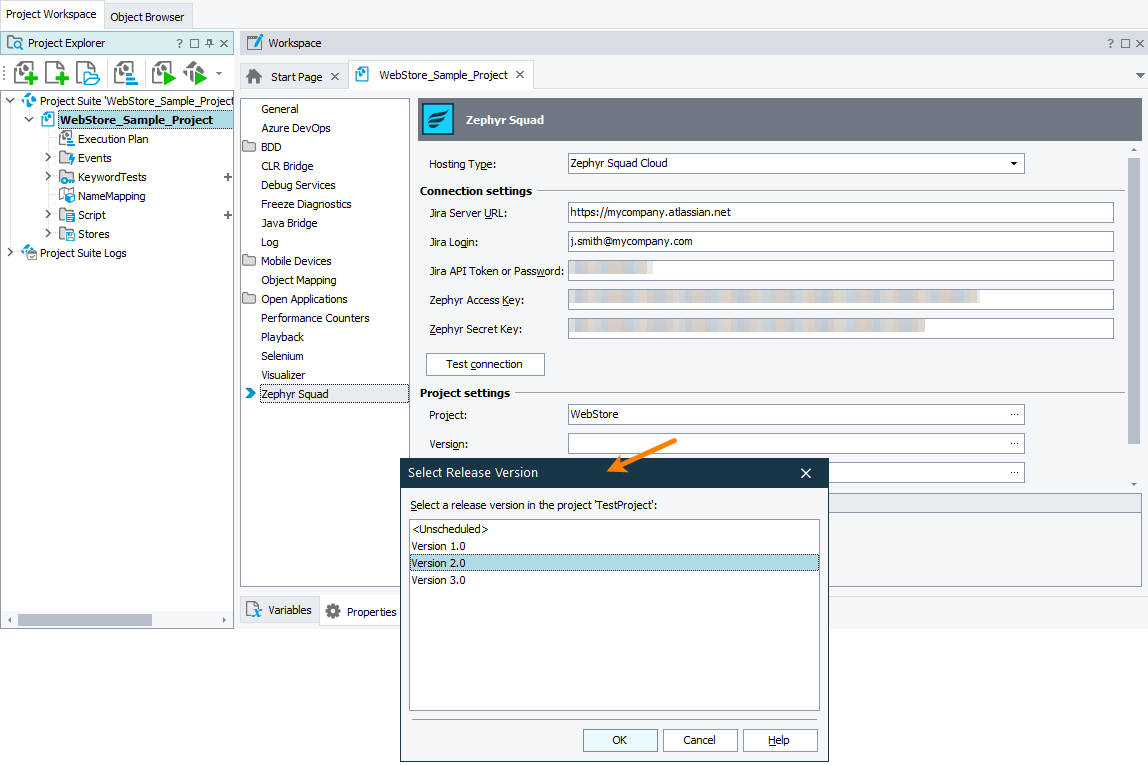The height and width of the screenshot is (765, 1148).
Task: Select the Add New Item to Project icon
Action: click(x=25, y=72)
